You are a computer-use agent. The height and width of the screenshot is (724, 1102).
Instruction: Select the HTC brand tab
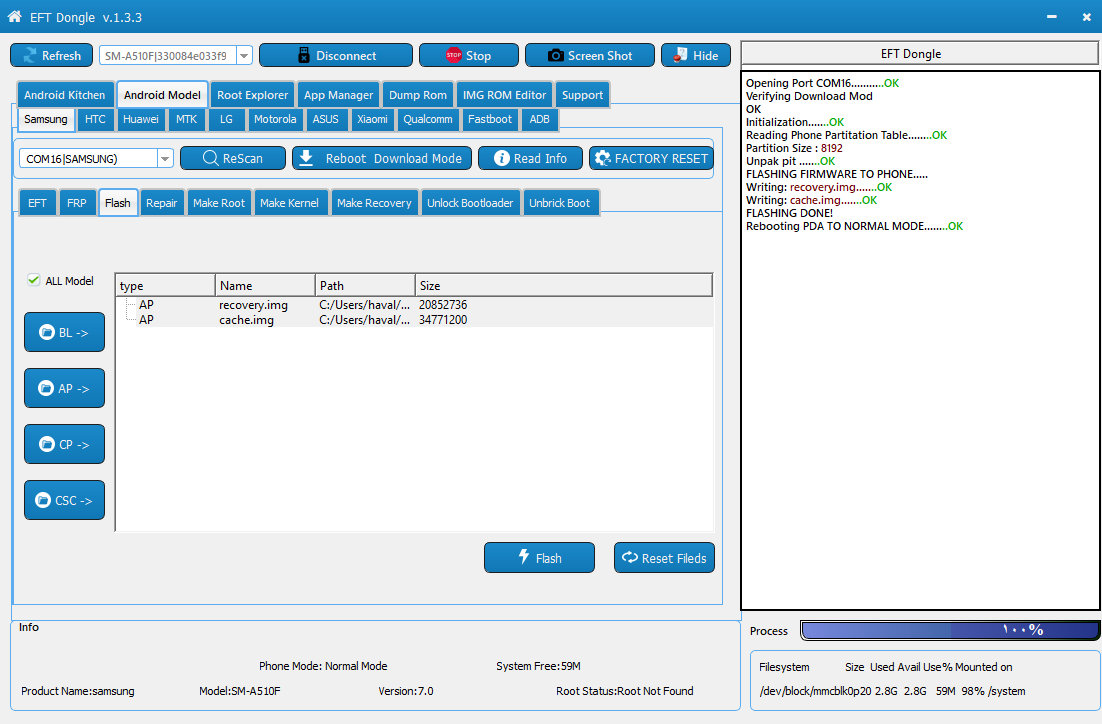tap(96, 119)
